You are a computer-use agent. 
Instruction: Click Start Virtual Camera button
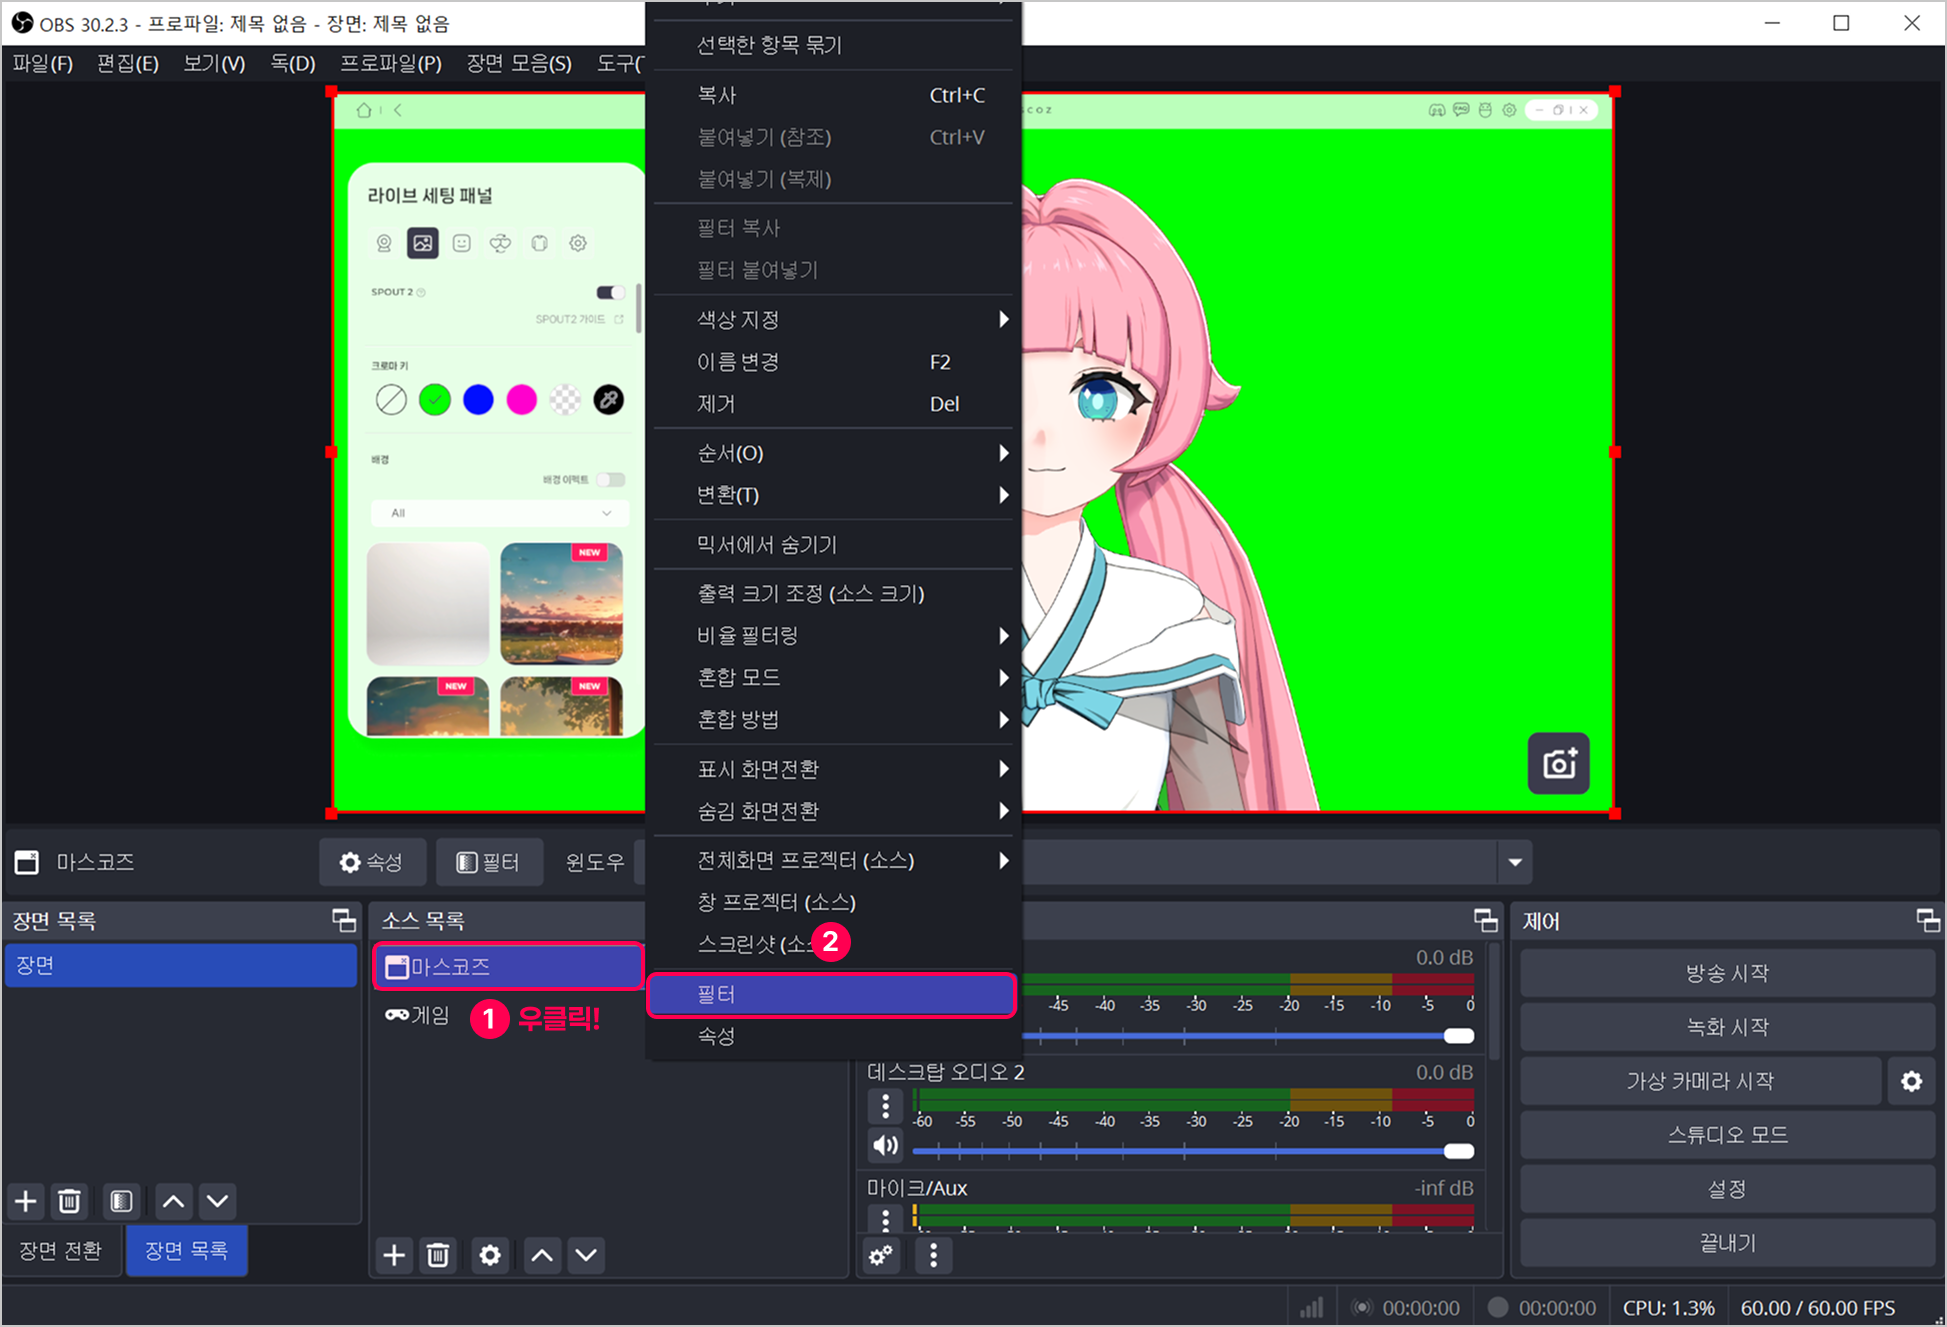pyautogui.click(x=1700, y=1081)
